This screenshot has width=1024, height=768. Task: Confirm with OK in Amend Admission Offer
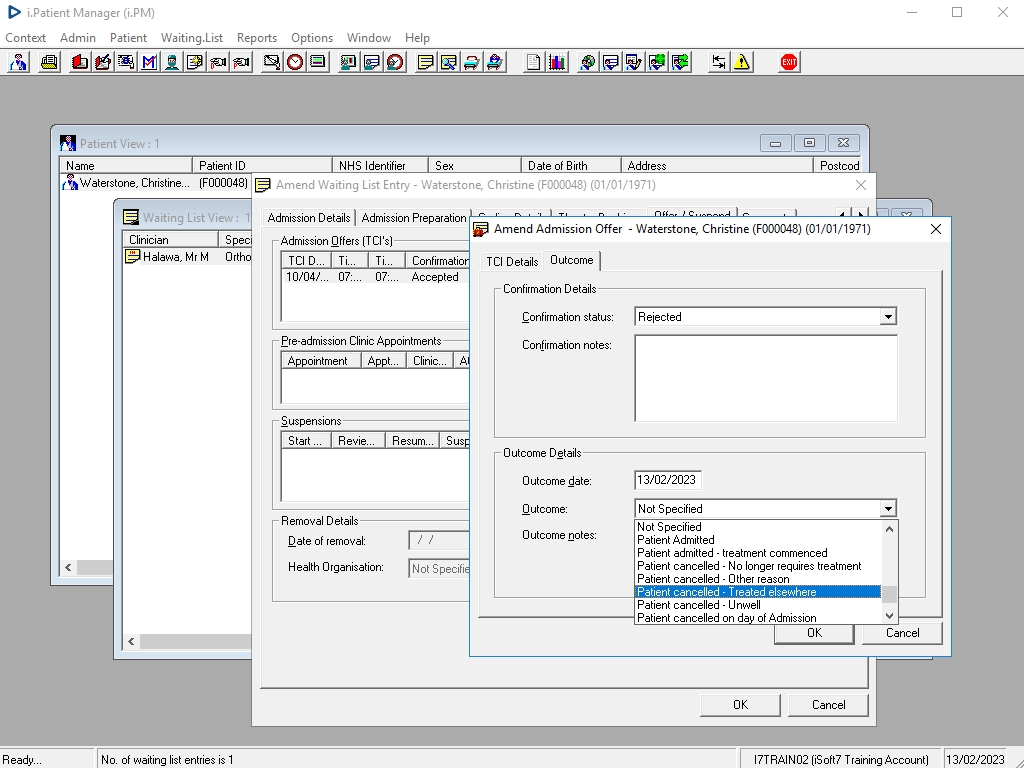point(814,633)
